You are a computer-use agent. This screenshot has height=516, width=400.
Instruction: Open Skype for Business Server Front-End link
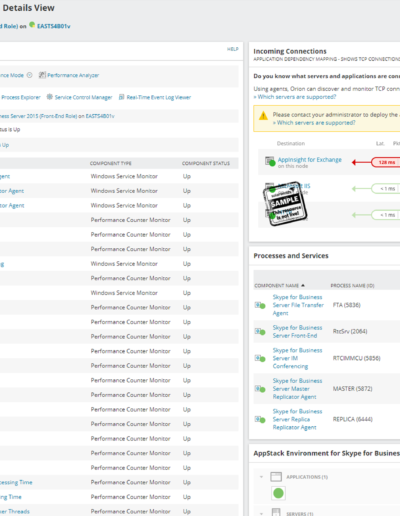pos(297,332)
